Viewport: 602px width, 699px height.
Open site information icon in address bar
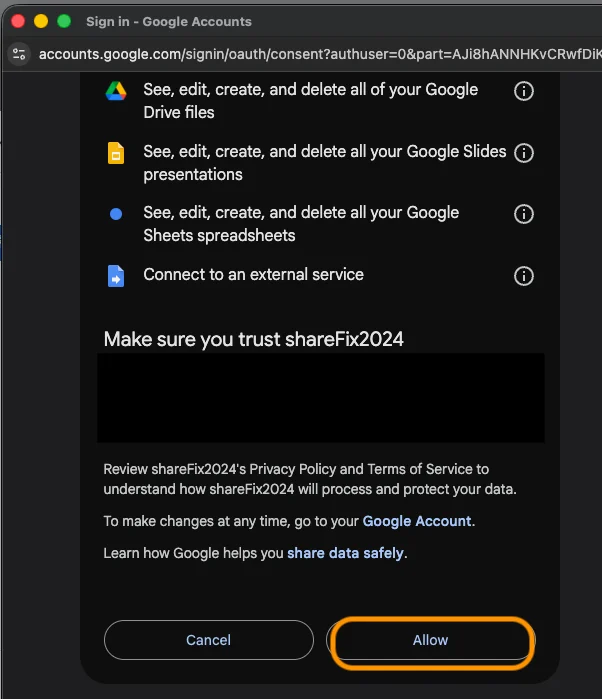(x=18, y=54)
